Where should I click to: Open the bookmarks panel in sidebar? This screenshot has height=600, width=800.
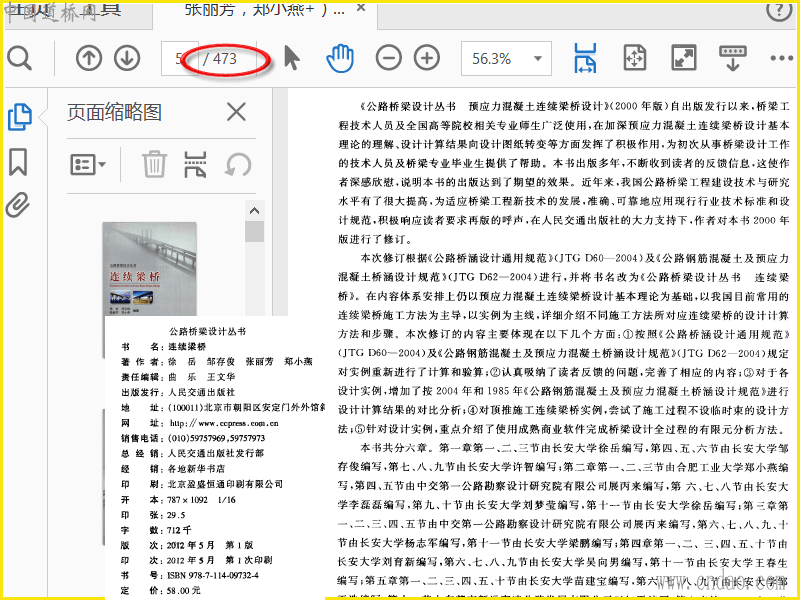click(x=18, y=162)
